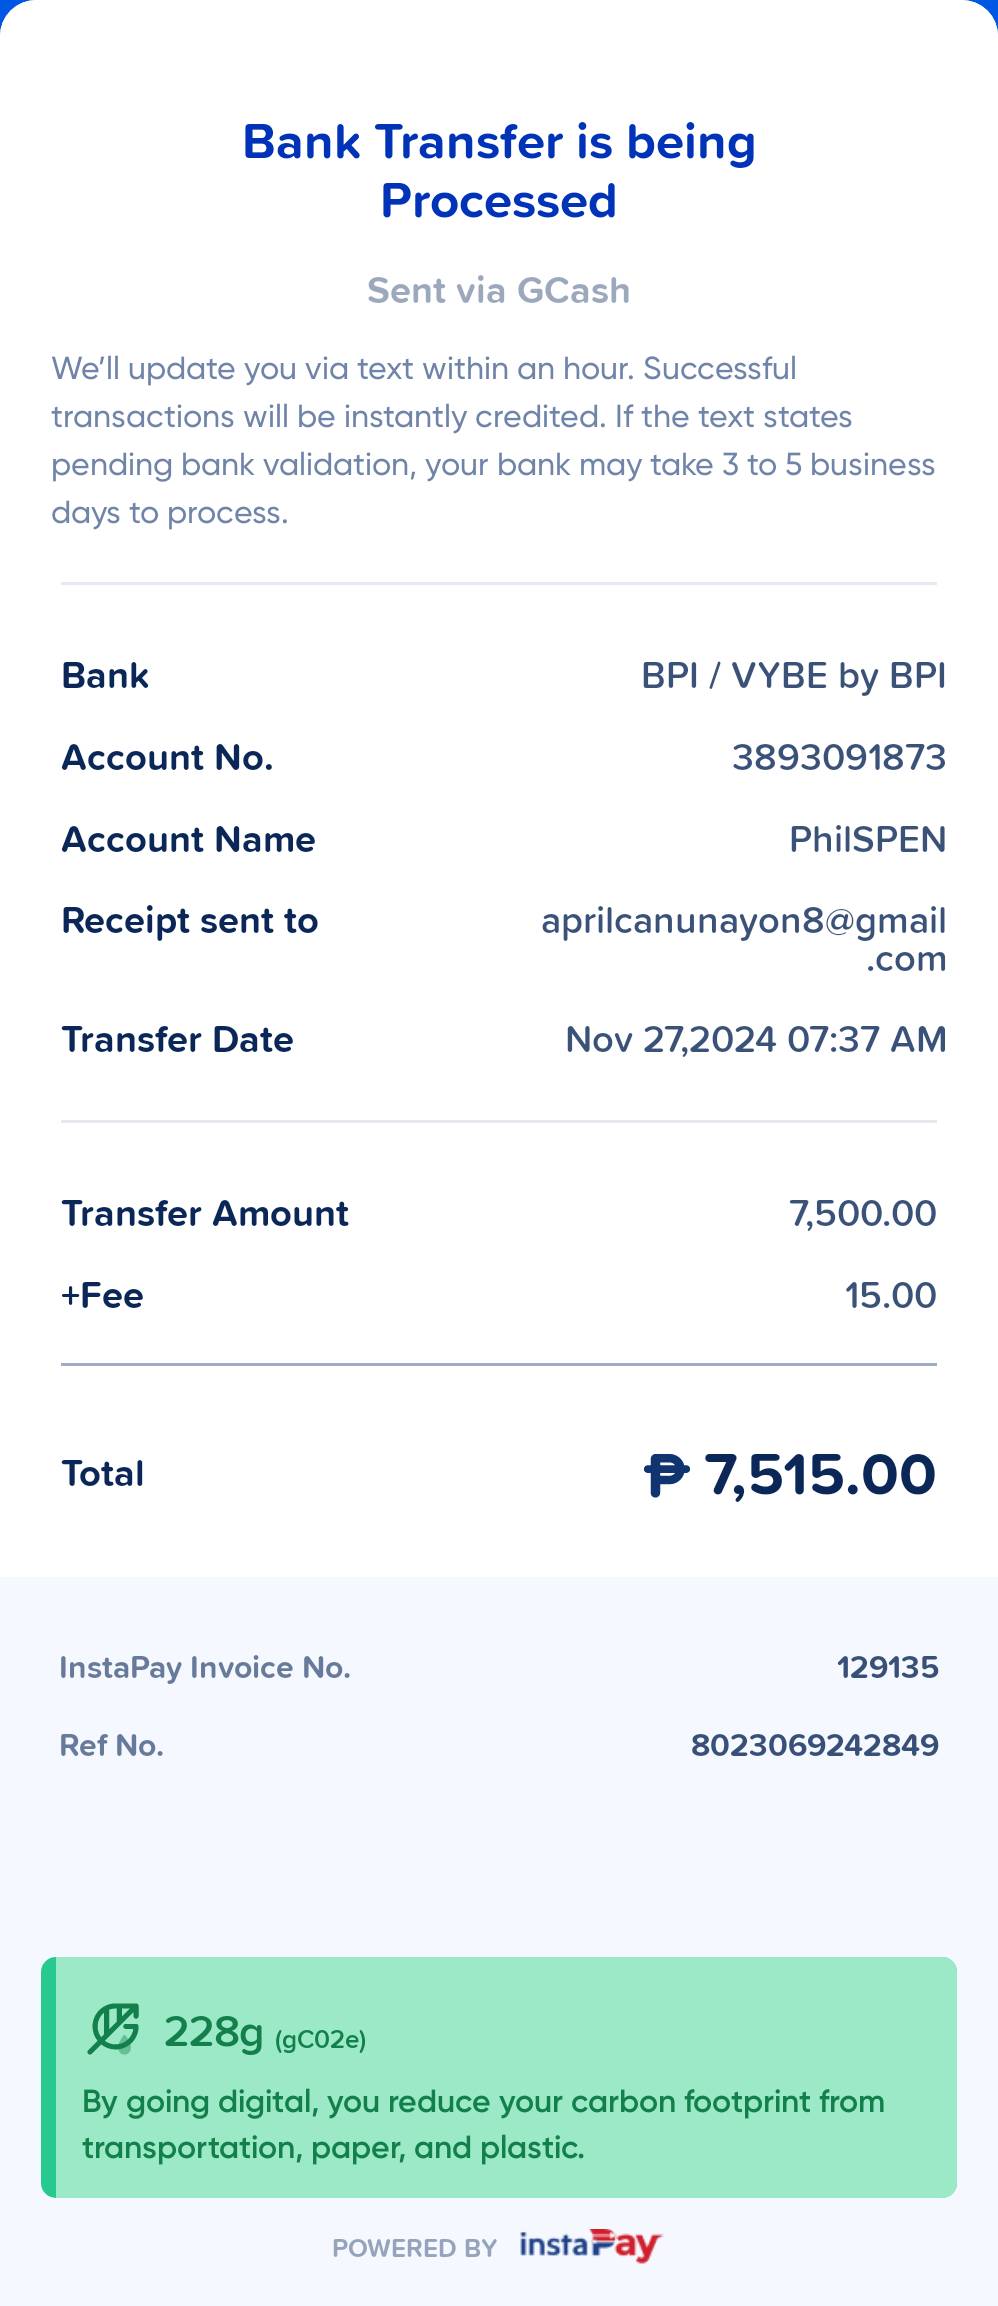
Task: Tap the receipt email address
Action: pos(744,939)
